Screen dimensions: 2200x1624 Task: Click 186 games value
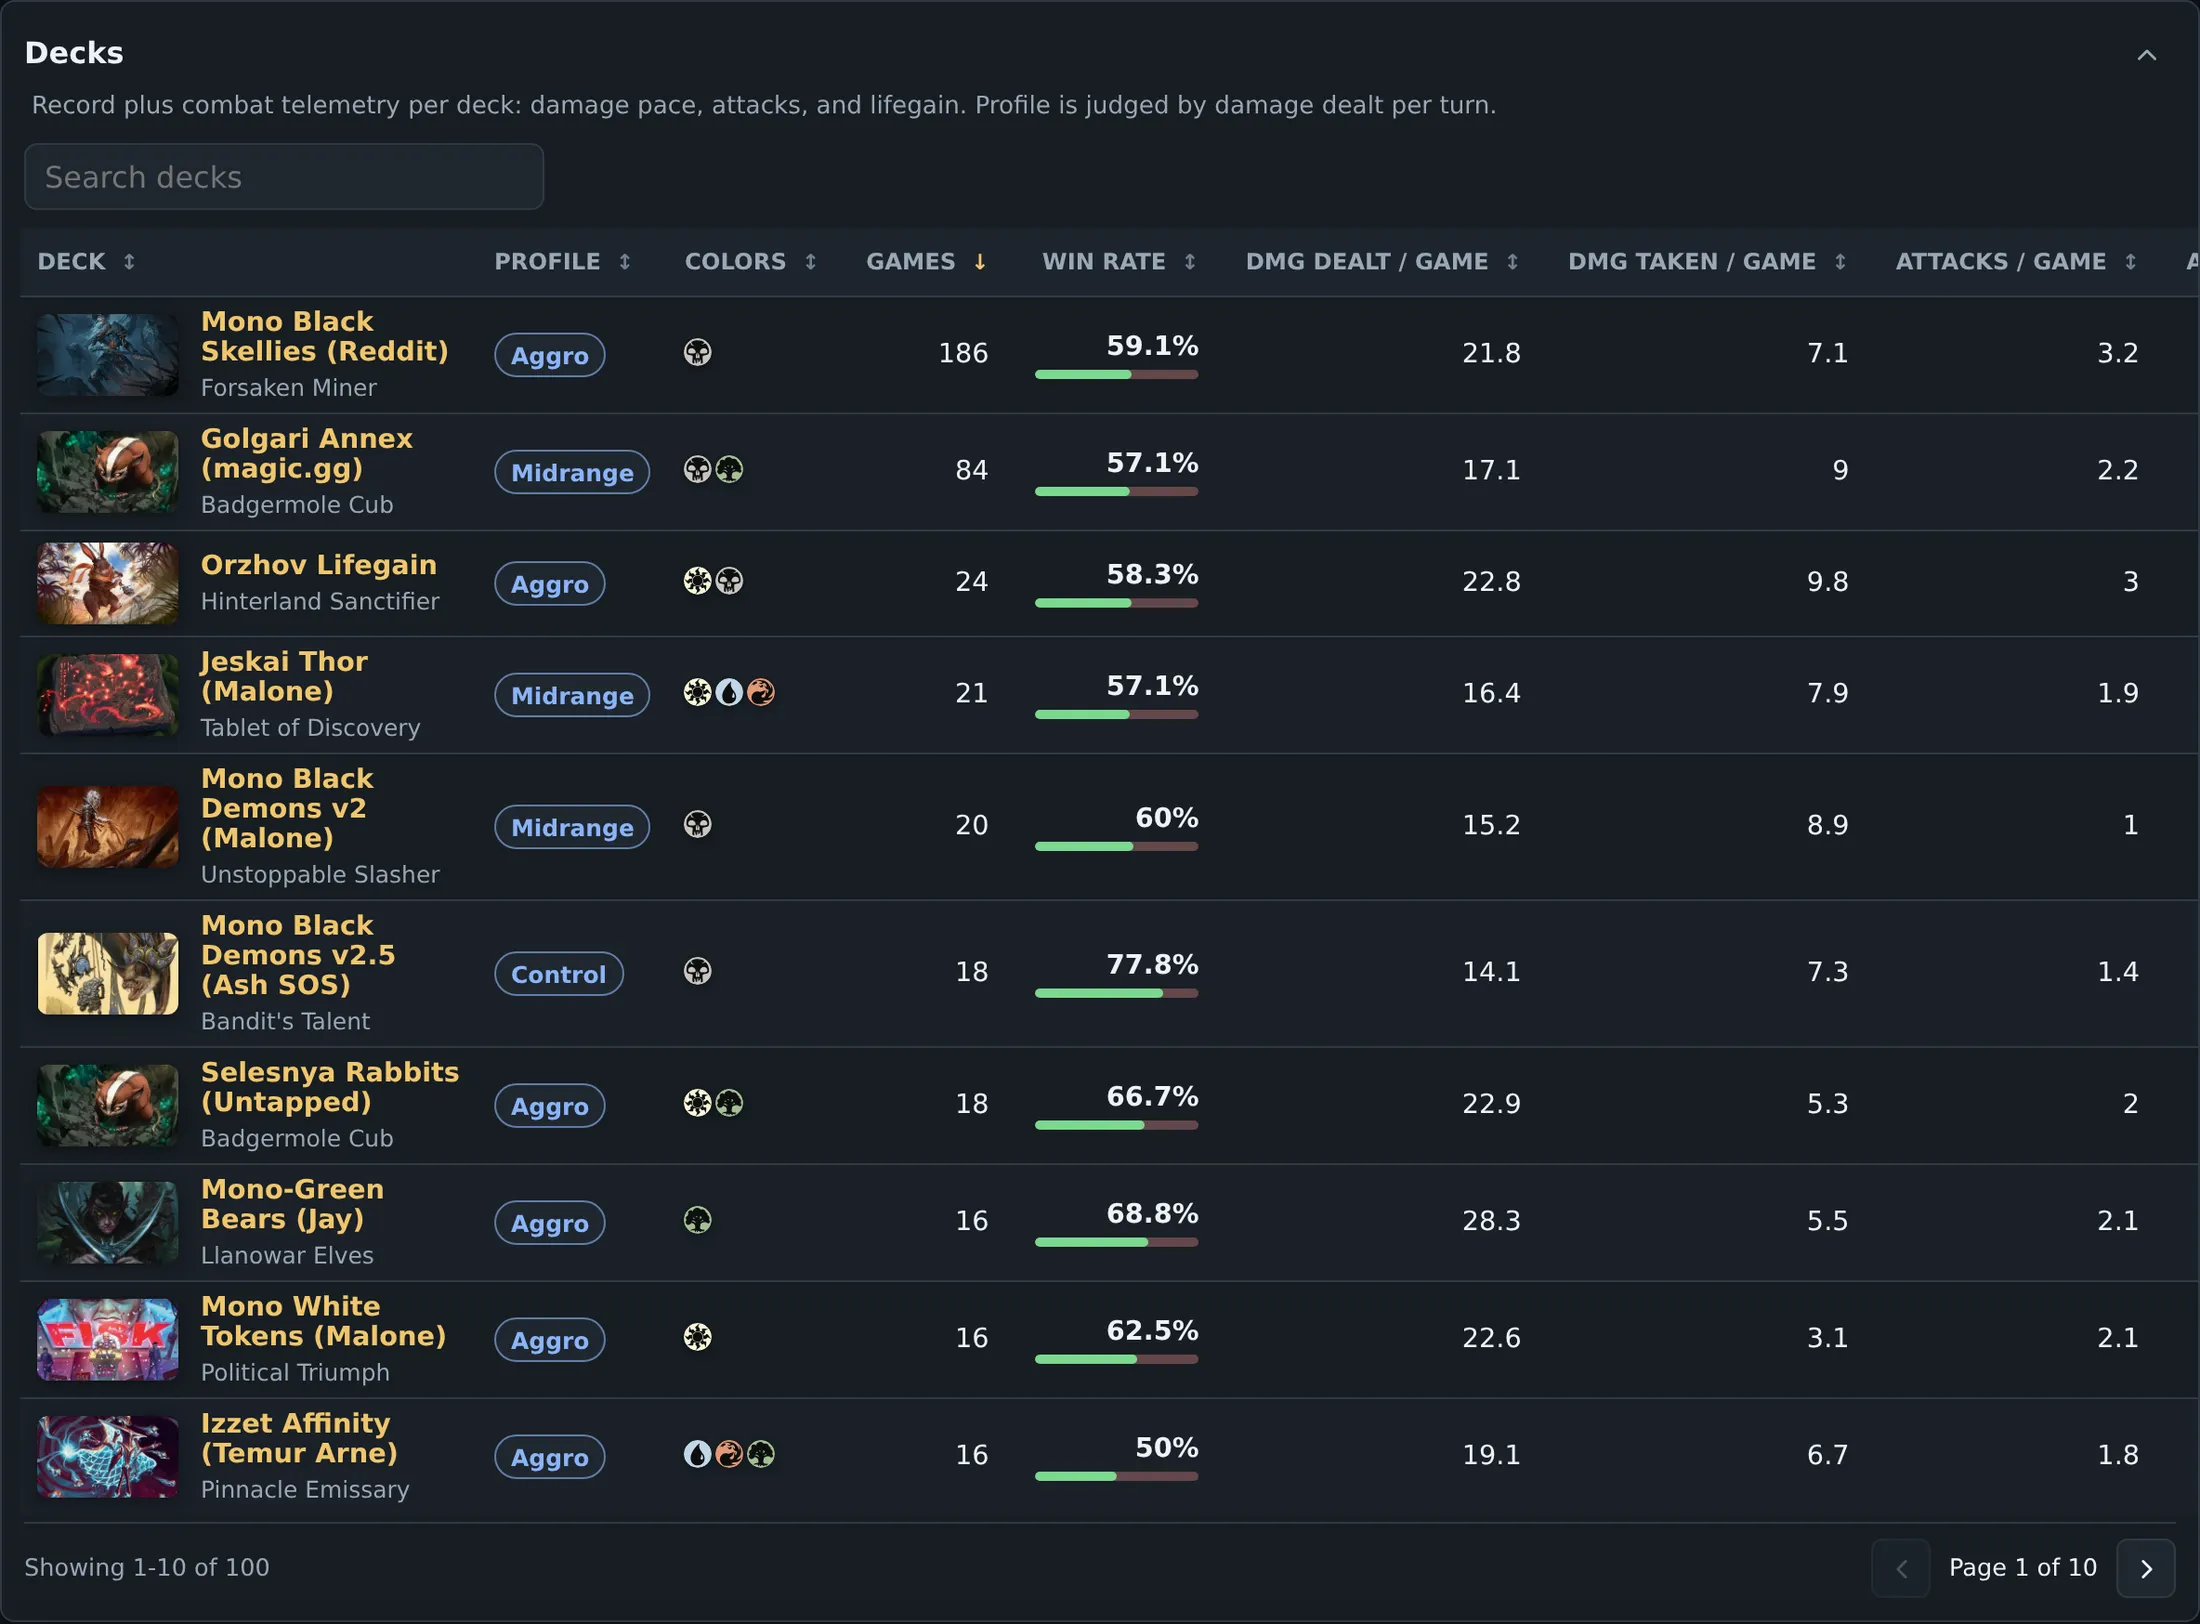pos(963,354)
